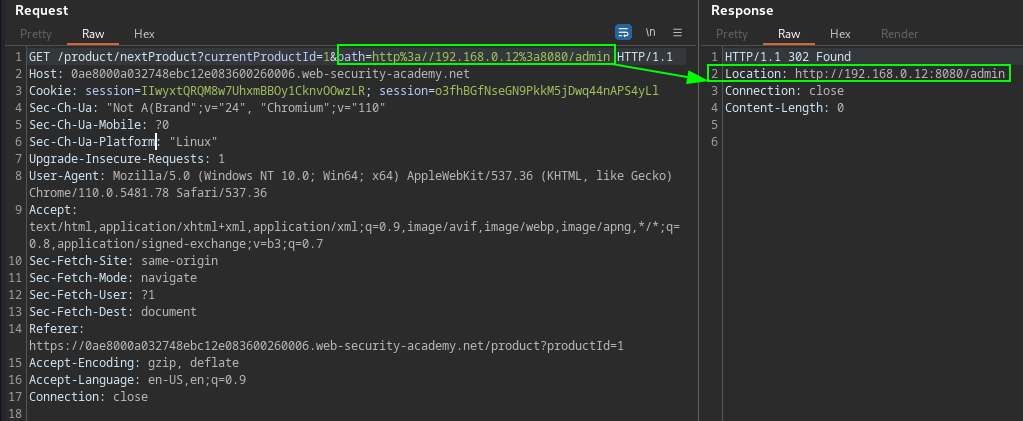This screenshot has height=421, width=1023.
Task: Select the Raw tab in Request
Action: point(93,34)
